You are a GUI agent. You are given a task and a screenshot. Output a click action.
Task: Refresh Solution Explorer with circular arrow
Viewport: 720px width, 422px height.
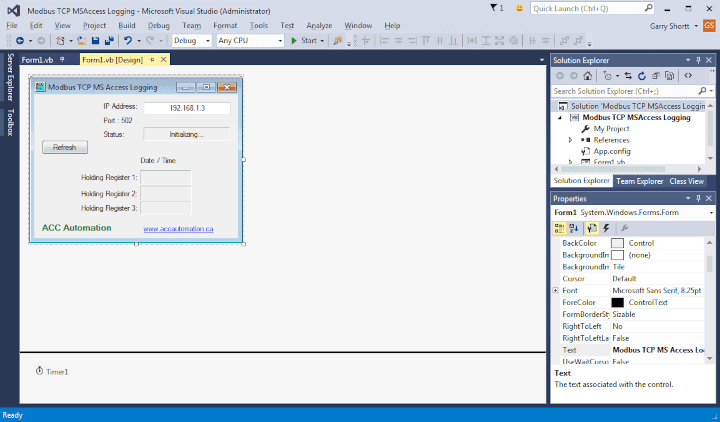(x=642, y=76)
